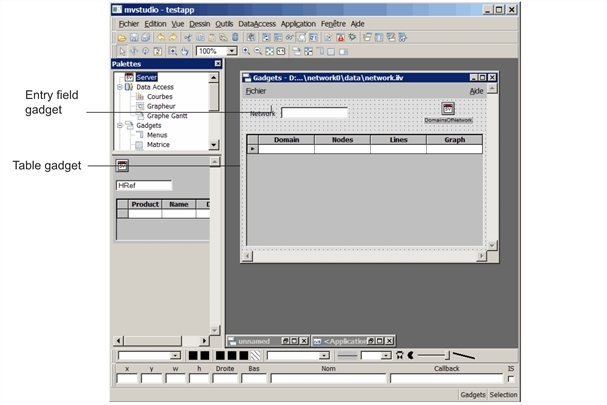The height and width of the screenshot is (405, 607).
Task: Click the DomainsOfNetwork data source icon
Action: click(x=448, y=108)
